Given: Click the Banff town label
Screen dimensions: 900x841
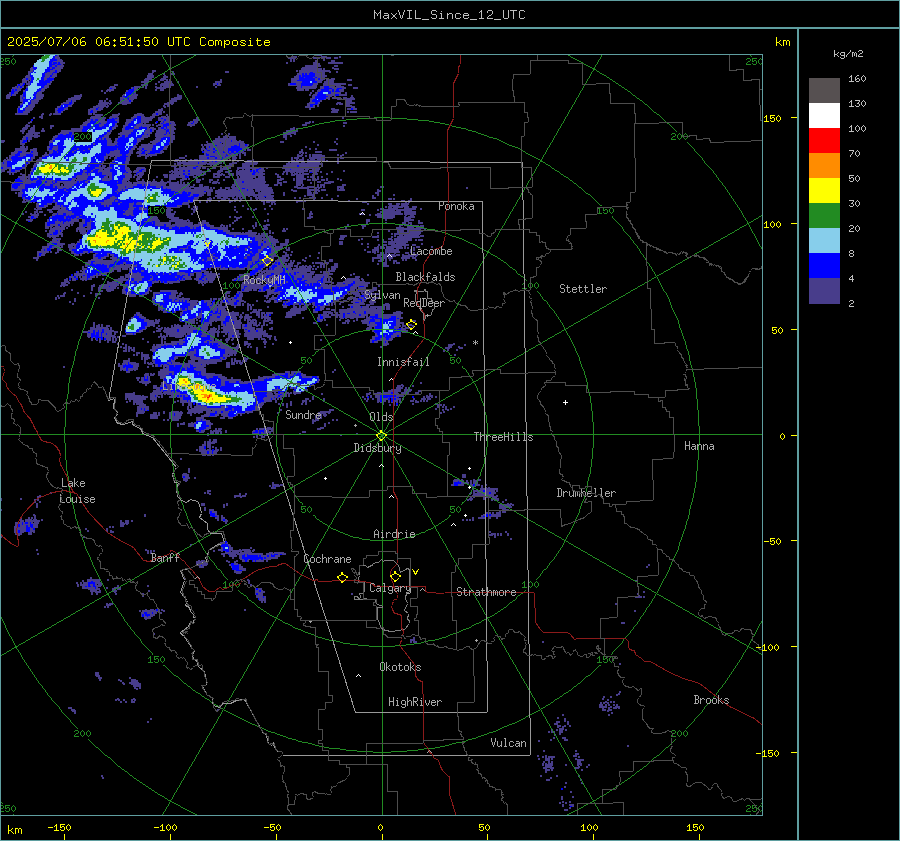Looking at the screenshot, I should point(165,558).
